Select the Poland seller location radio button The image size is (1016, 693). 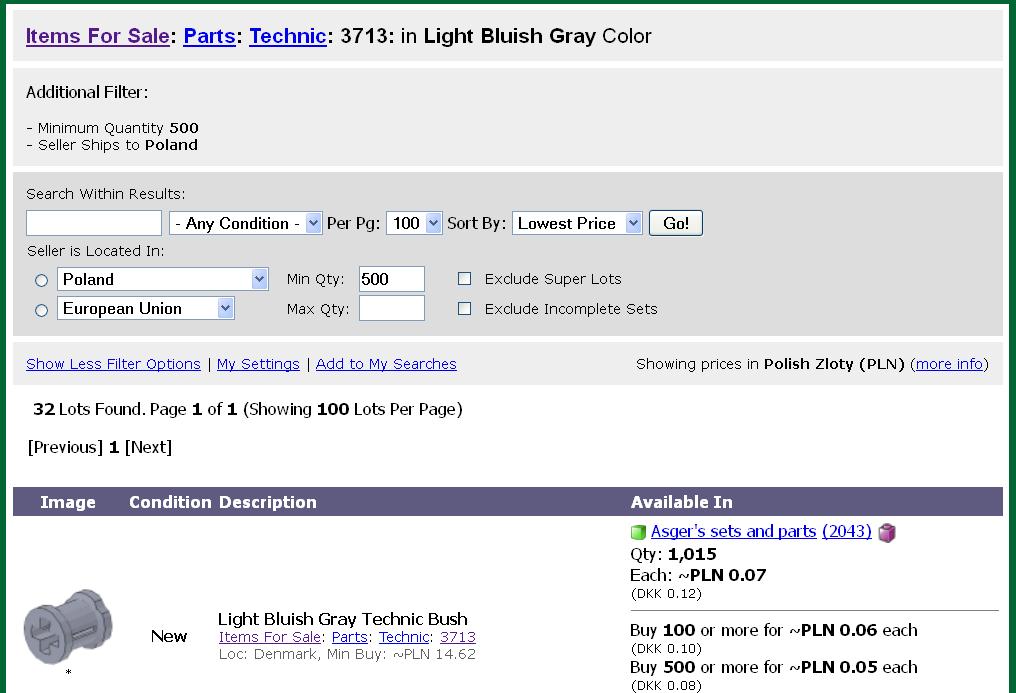41,280
